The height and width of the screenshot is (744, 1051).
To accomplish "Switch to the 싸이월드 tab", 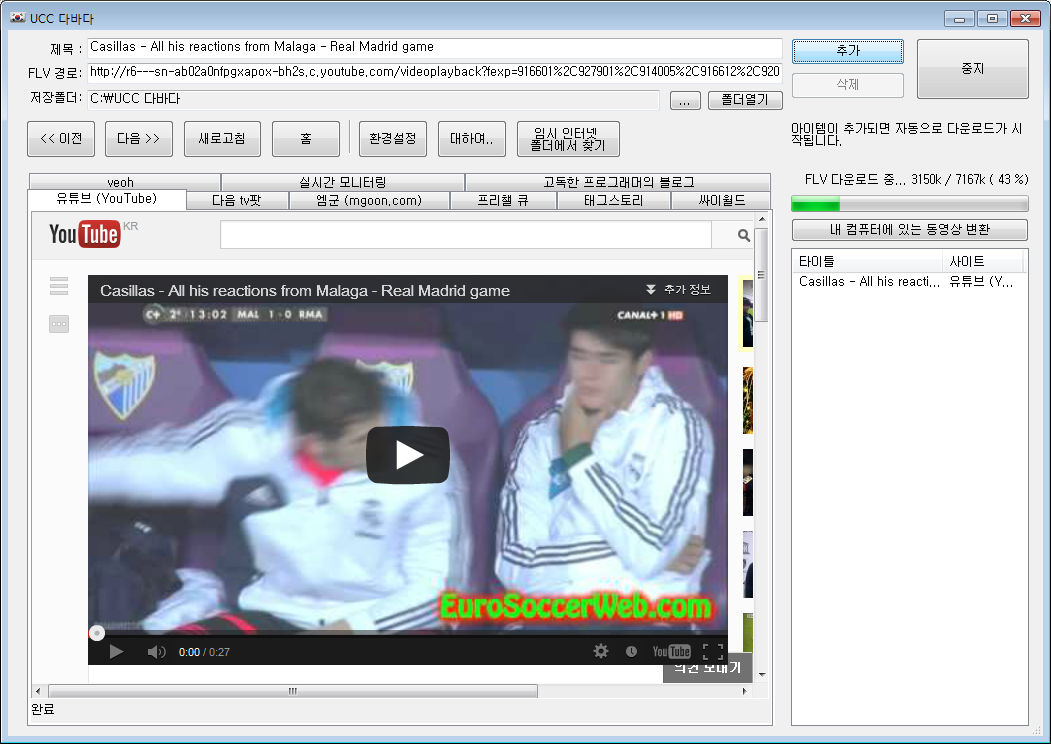I will tap(721, 200).
